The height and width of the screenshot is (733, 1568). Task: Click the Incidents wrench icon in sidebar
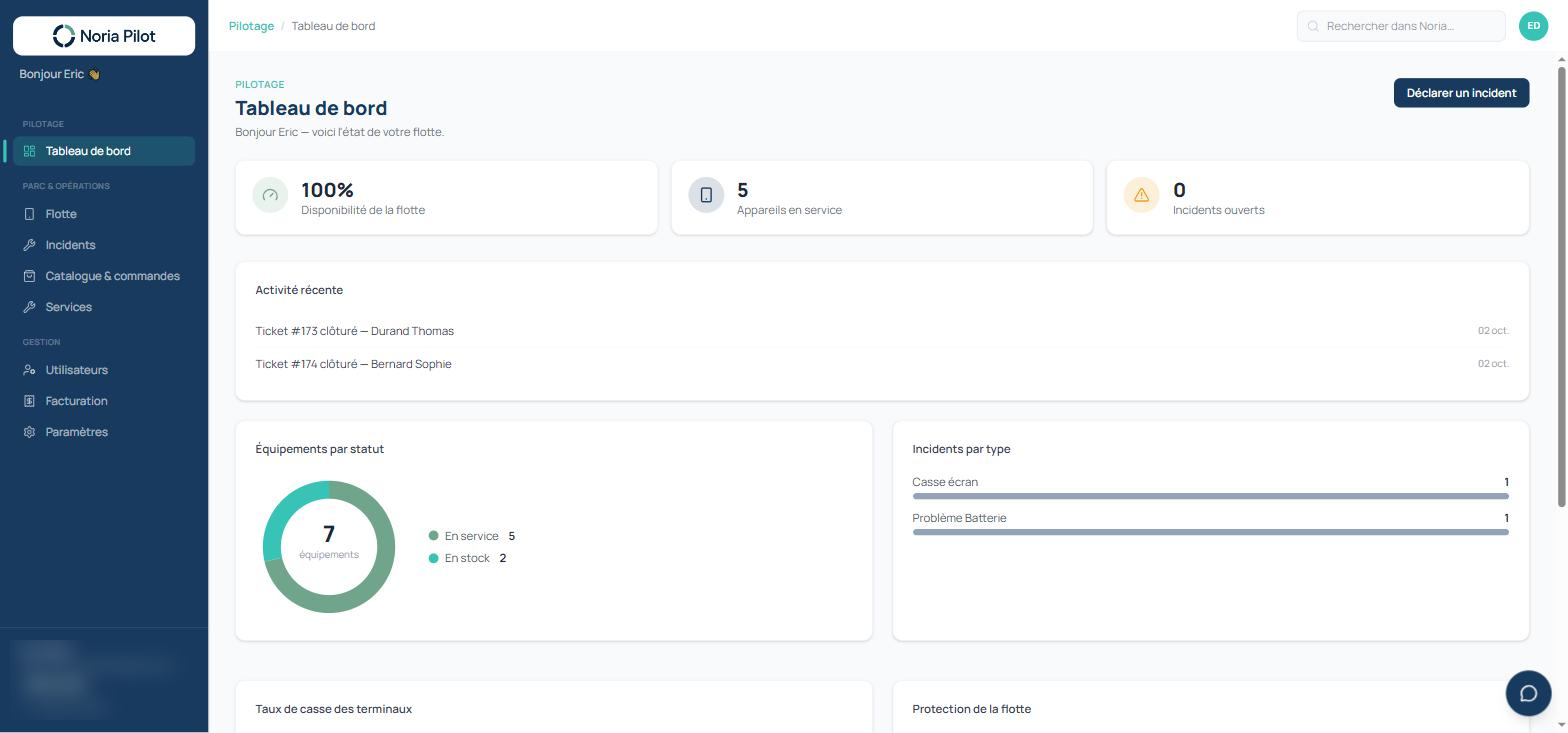coord(29,245)
